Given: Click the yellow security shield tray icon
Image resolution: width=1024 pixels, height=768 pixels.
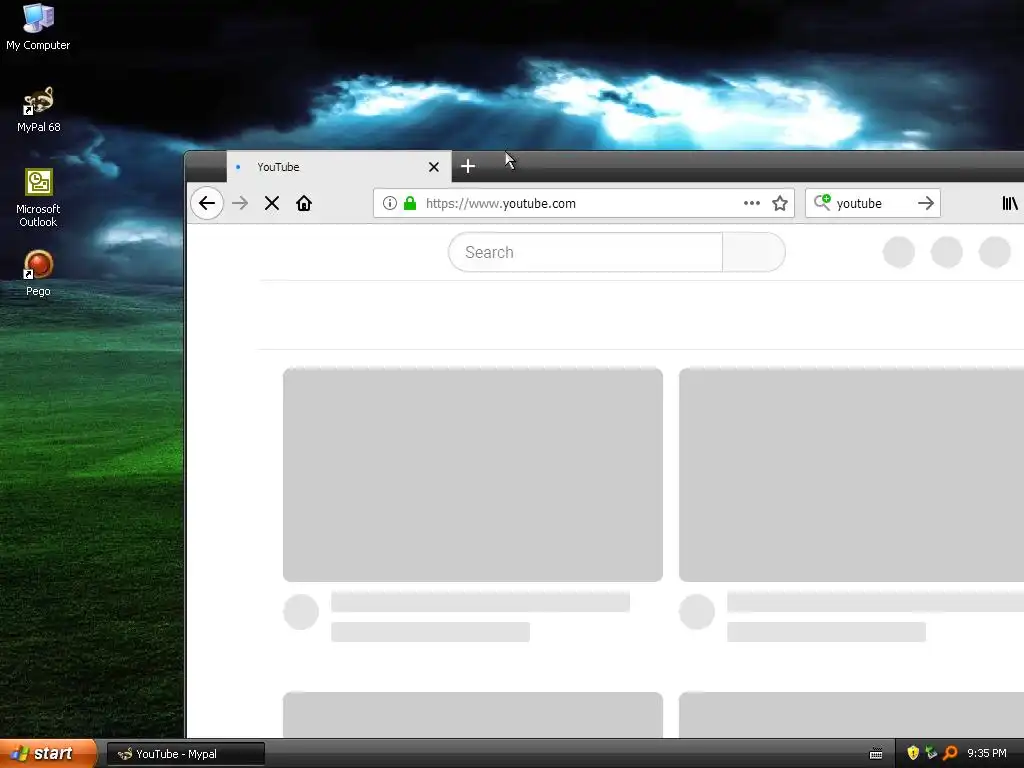Looking at the screenshot, I should pyautogui.click(x=913, y=753).
